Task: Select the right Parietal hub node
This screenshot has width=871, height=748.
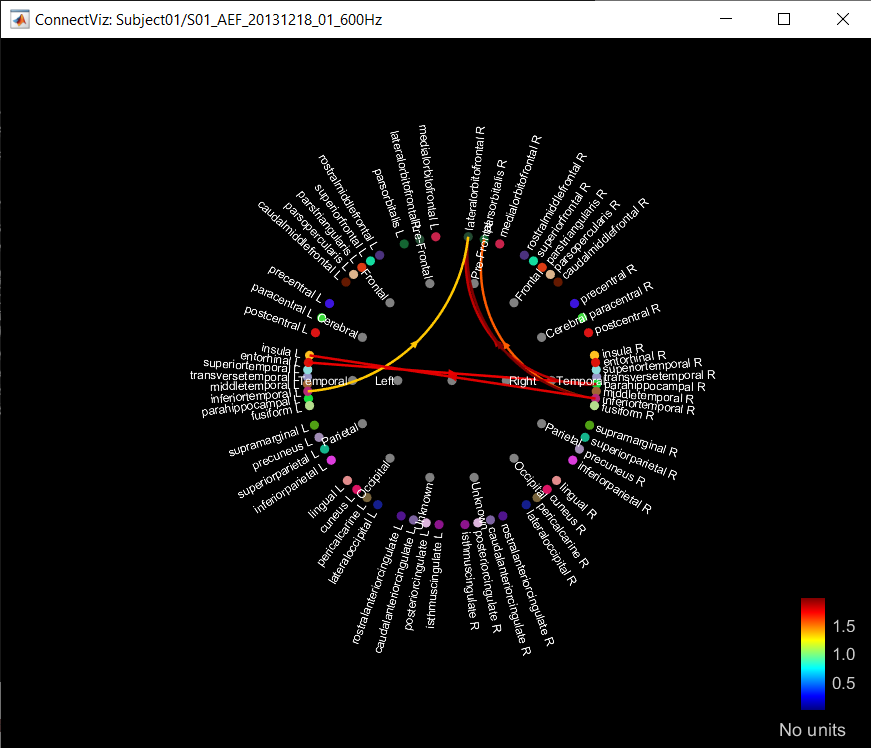Action: [542, 424]
